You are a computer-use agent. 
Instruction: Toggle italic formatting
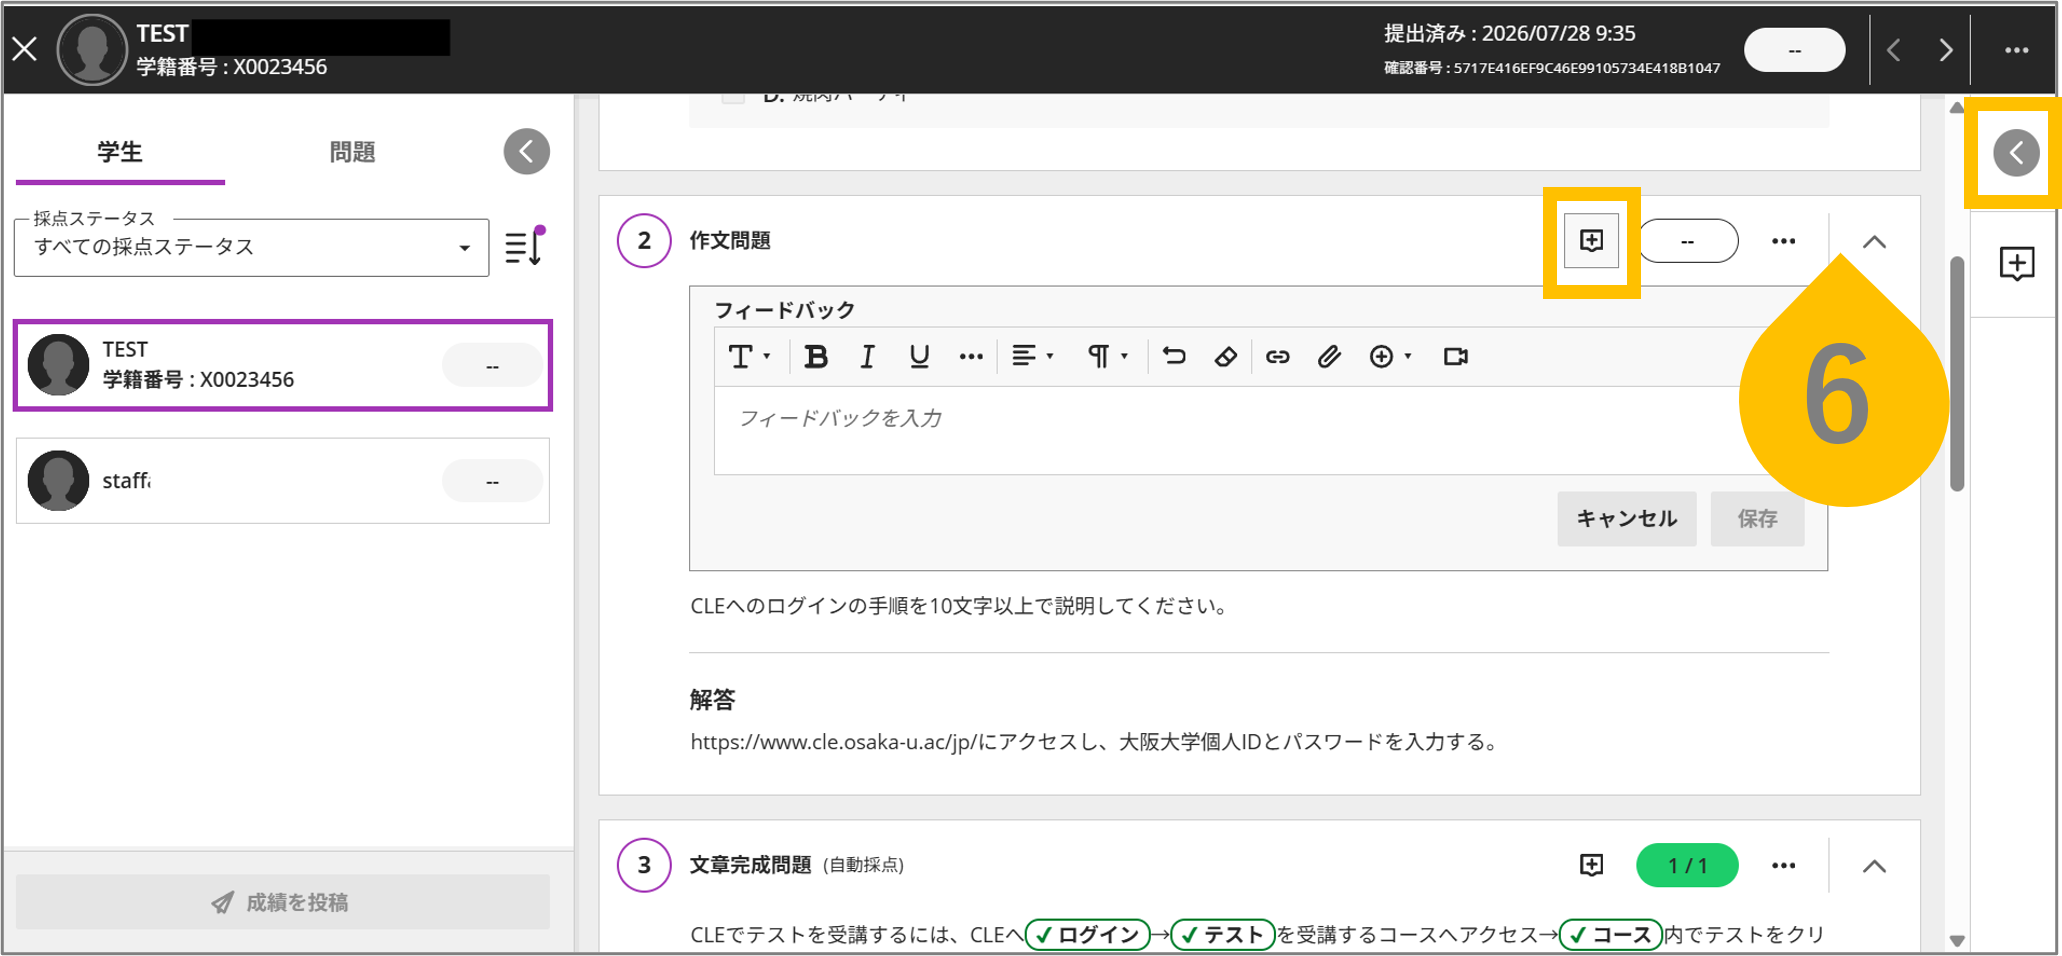pos(867,356)
